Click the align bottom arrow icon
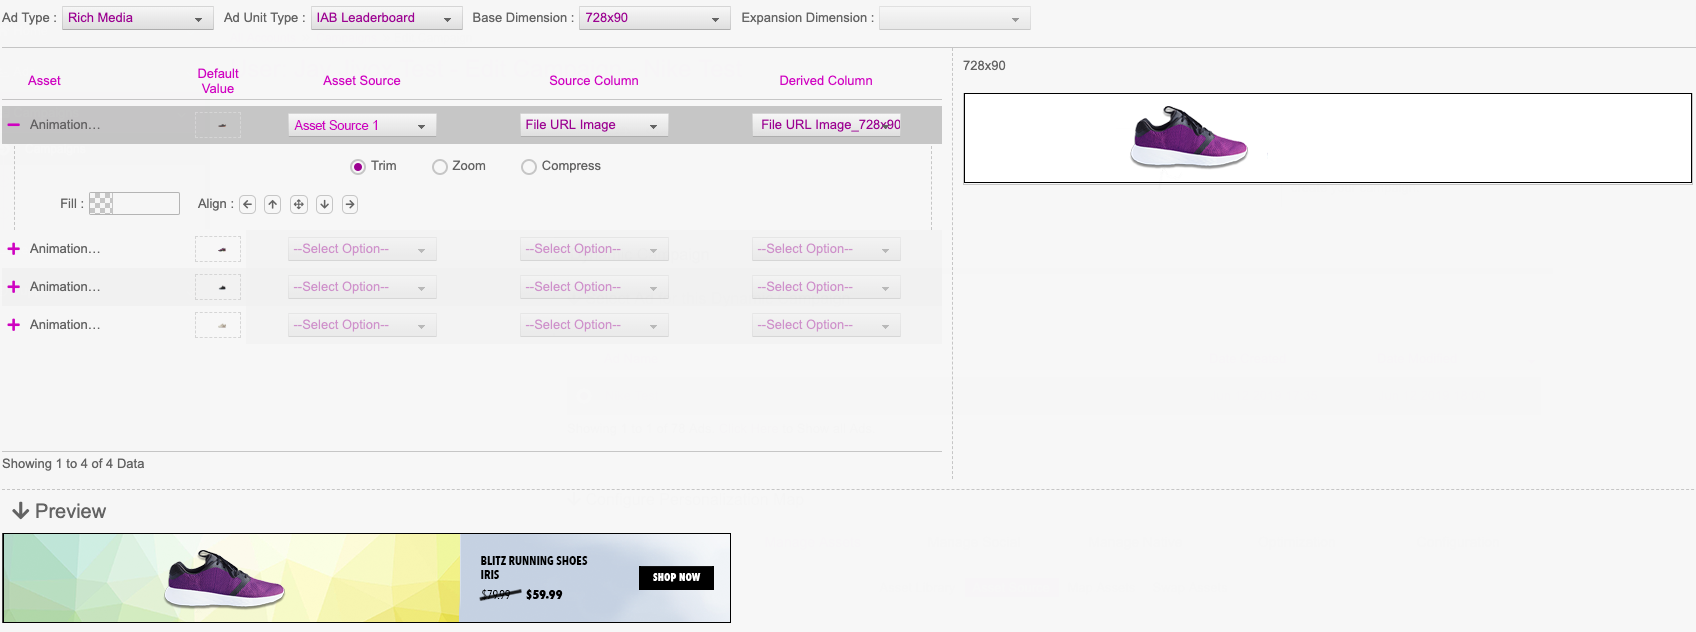Screen dimensions: 1696x632 pyautogui.click(x=324, y=204)
